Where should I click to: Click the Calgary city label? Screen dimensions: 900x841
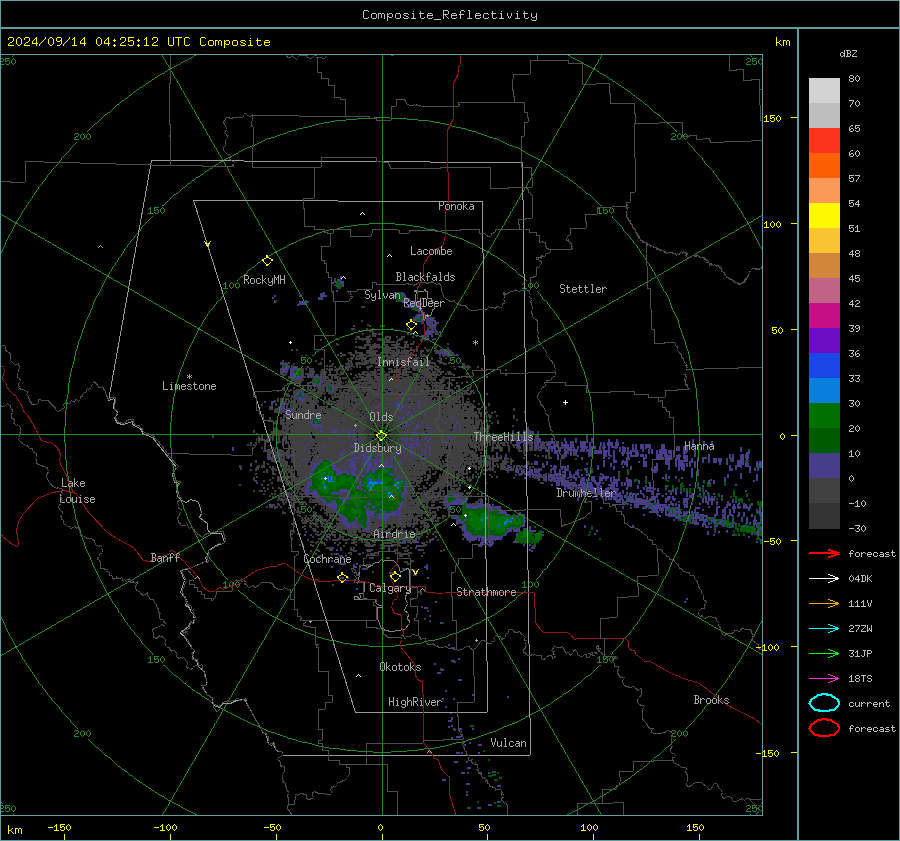coord(390,588)
